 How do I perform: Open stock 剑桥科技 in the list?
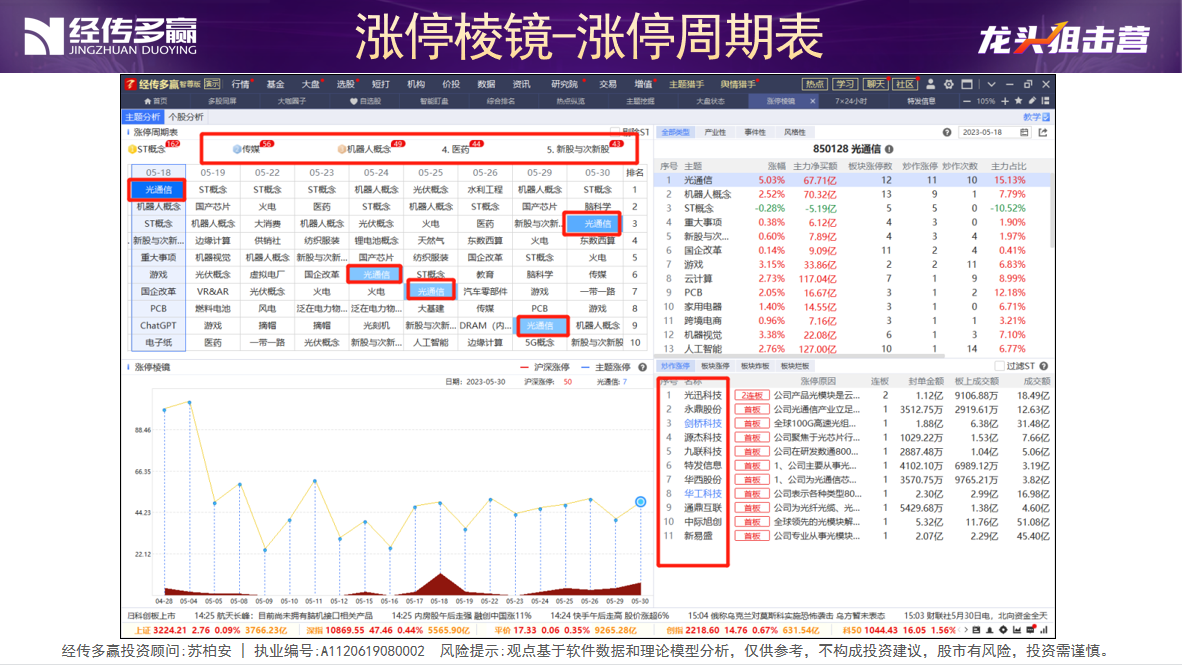coord(703,424)
